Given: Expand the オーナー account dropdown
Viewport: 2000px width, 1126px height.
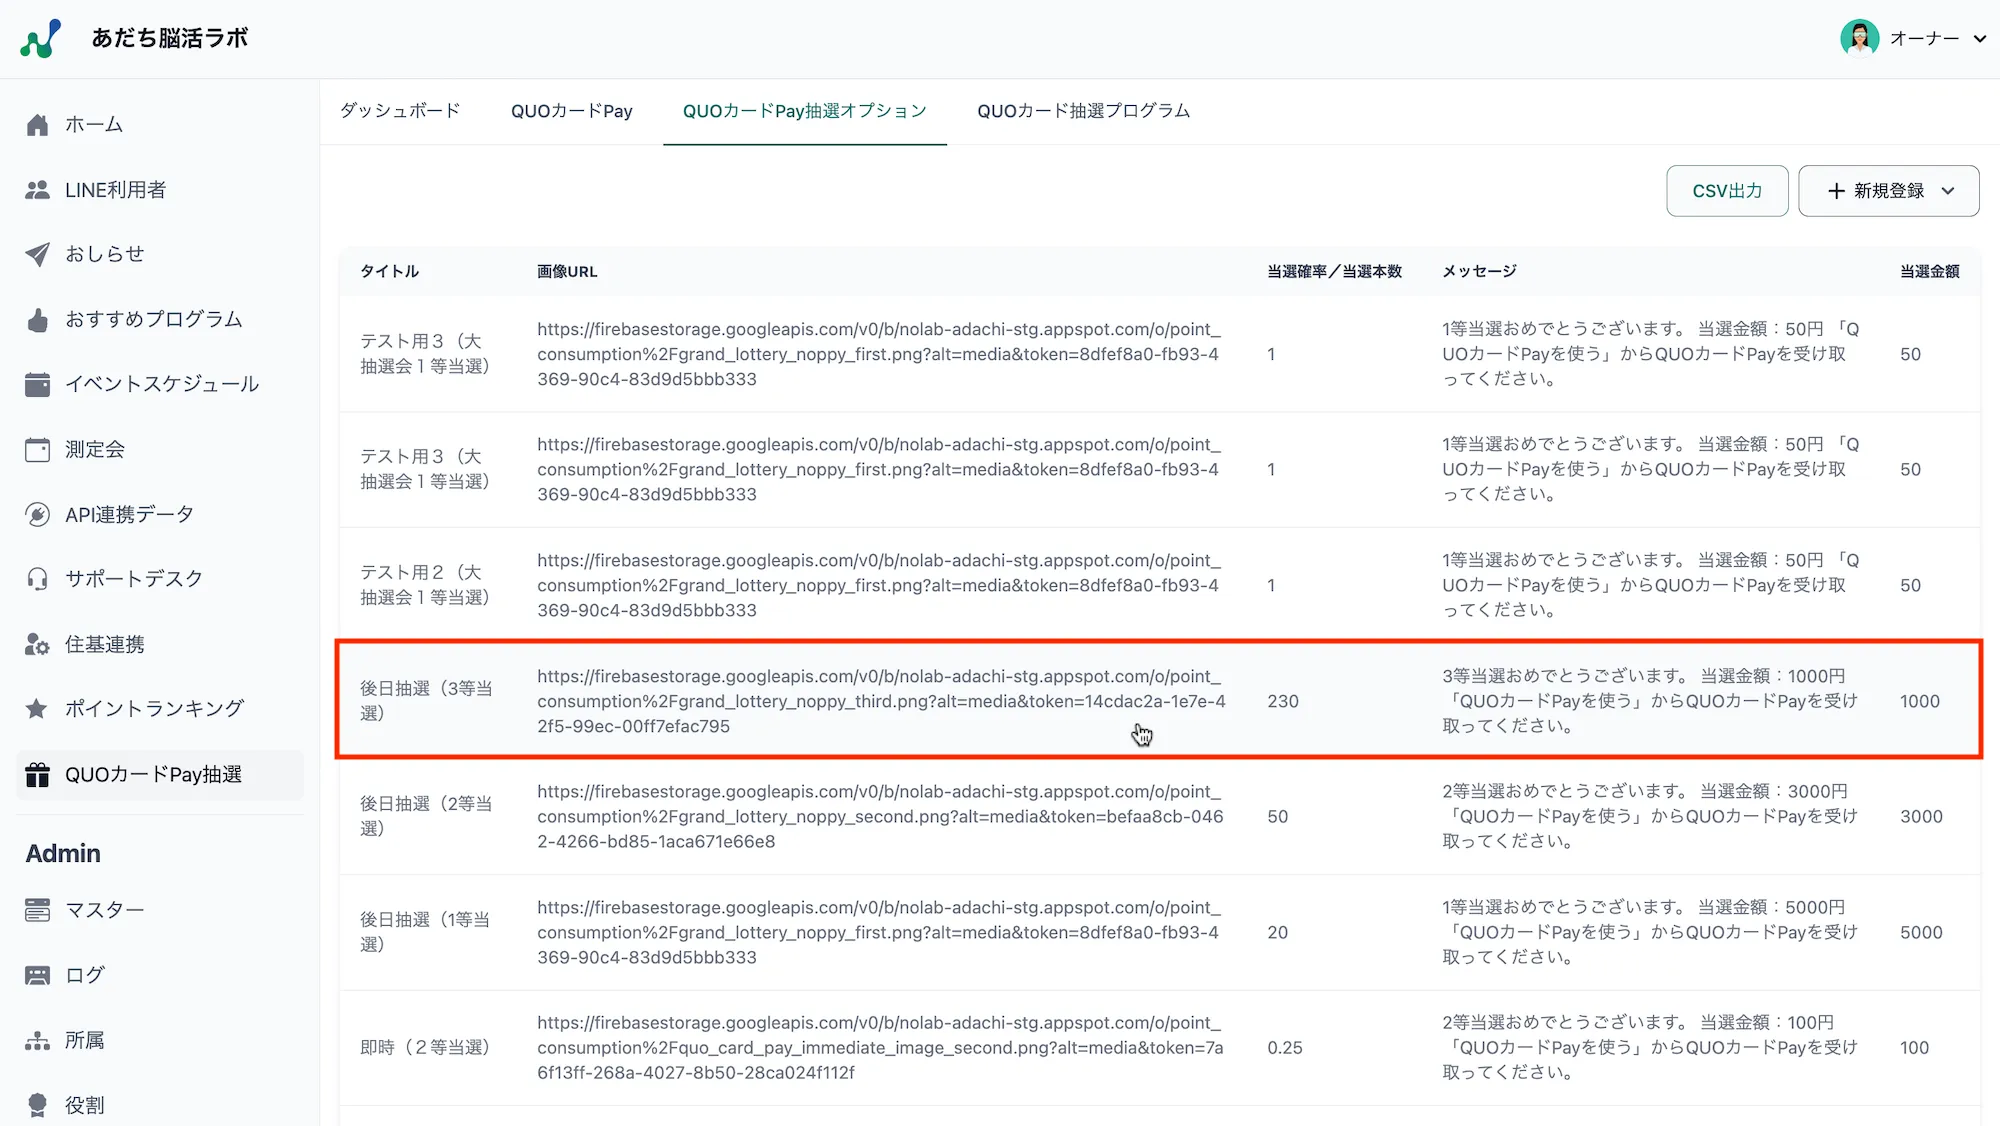Looking at the screenshot, I should point(1979,39).
